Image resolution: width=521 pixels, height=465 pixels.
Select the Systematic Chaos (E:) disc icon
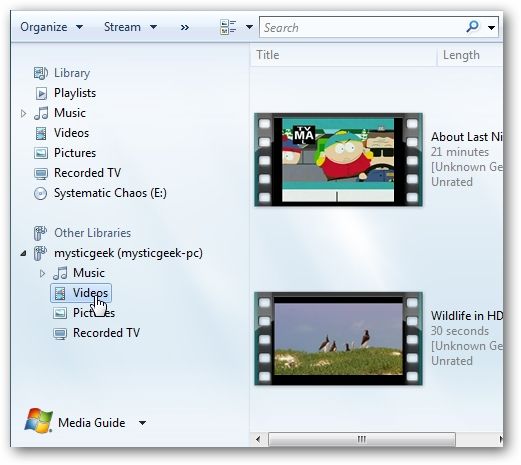[41, 193]
